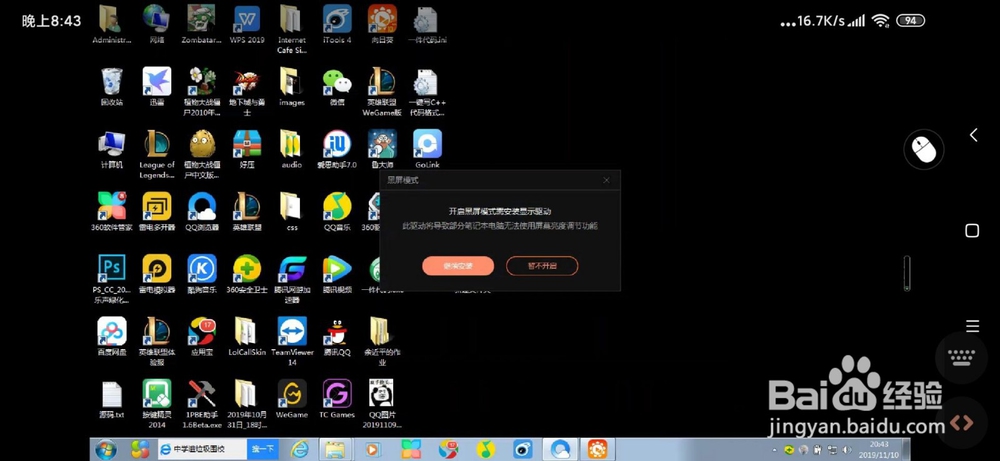The image size is (1000, 461).
Task: Launch 酷狗音乐 shortcut
Action: (202, 274)
